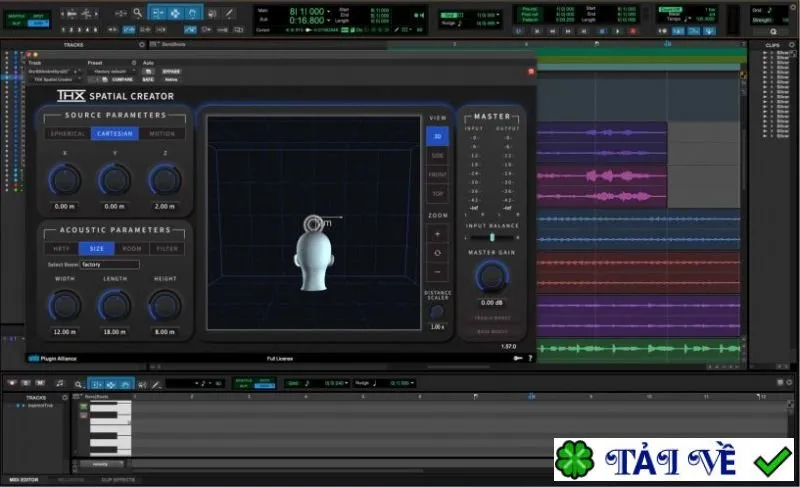800x487 pixels.
Task: Open the Tracks list options icon in edit window
Action: coord(142,45)
